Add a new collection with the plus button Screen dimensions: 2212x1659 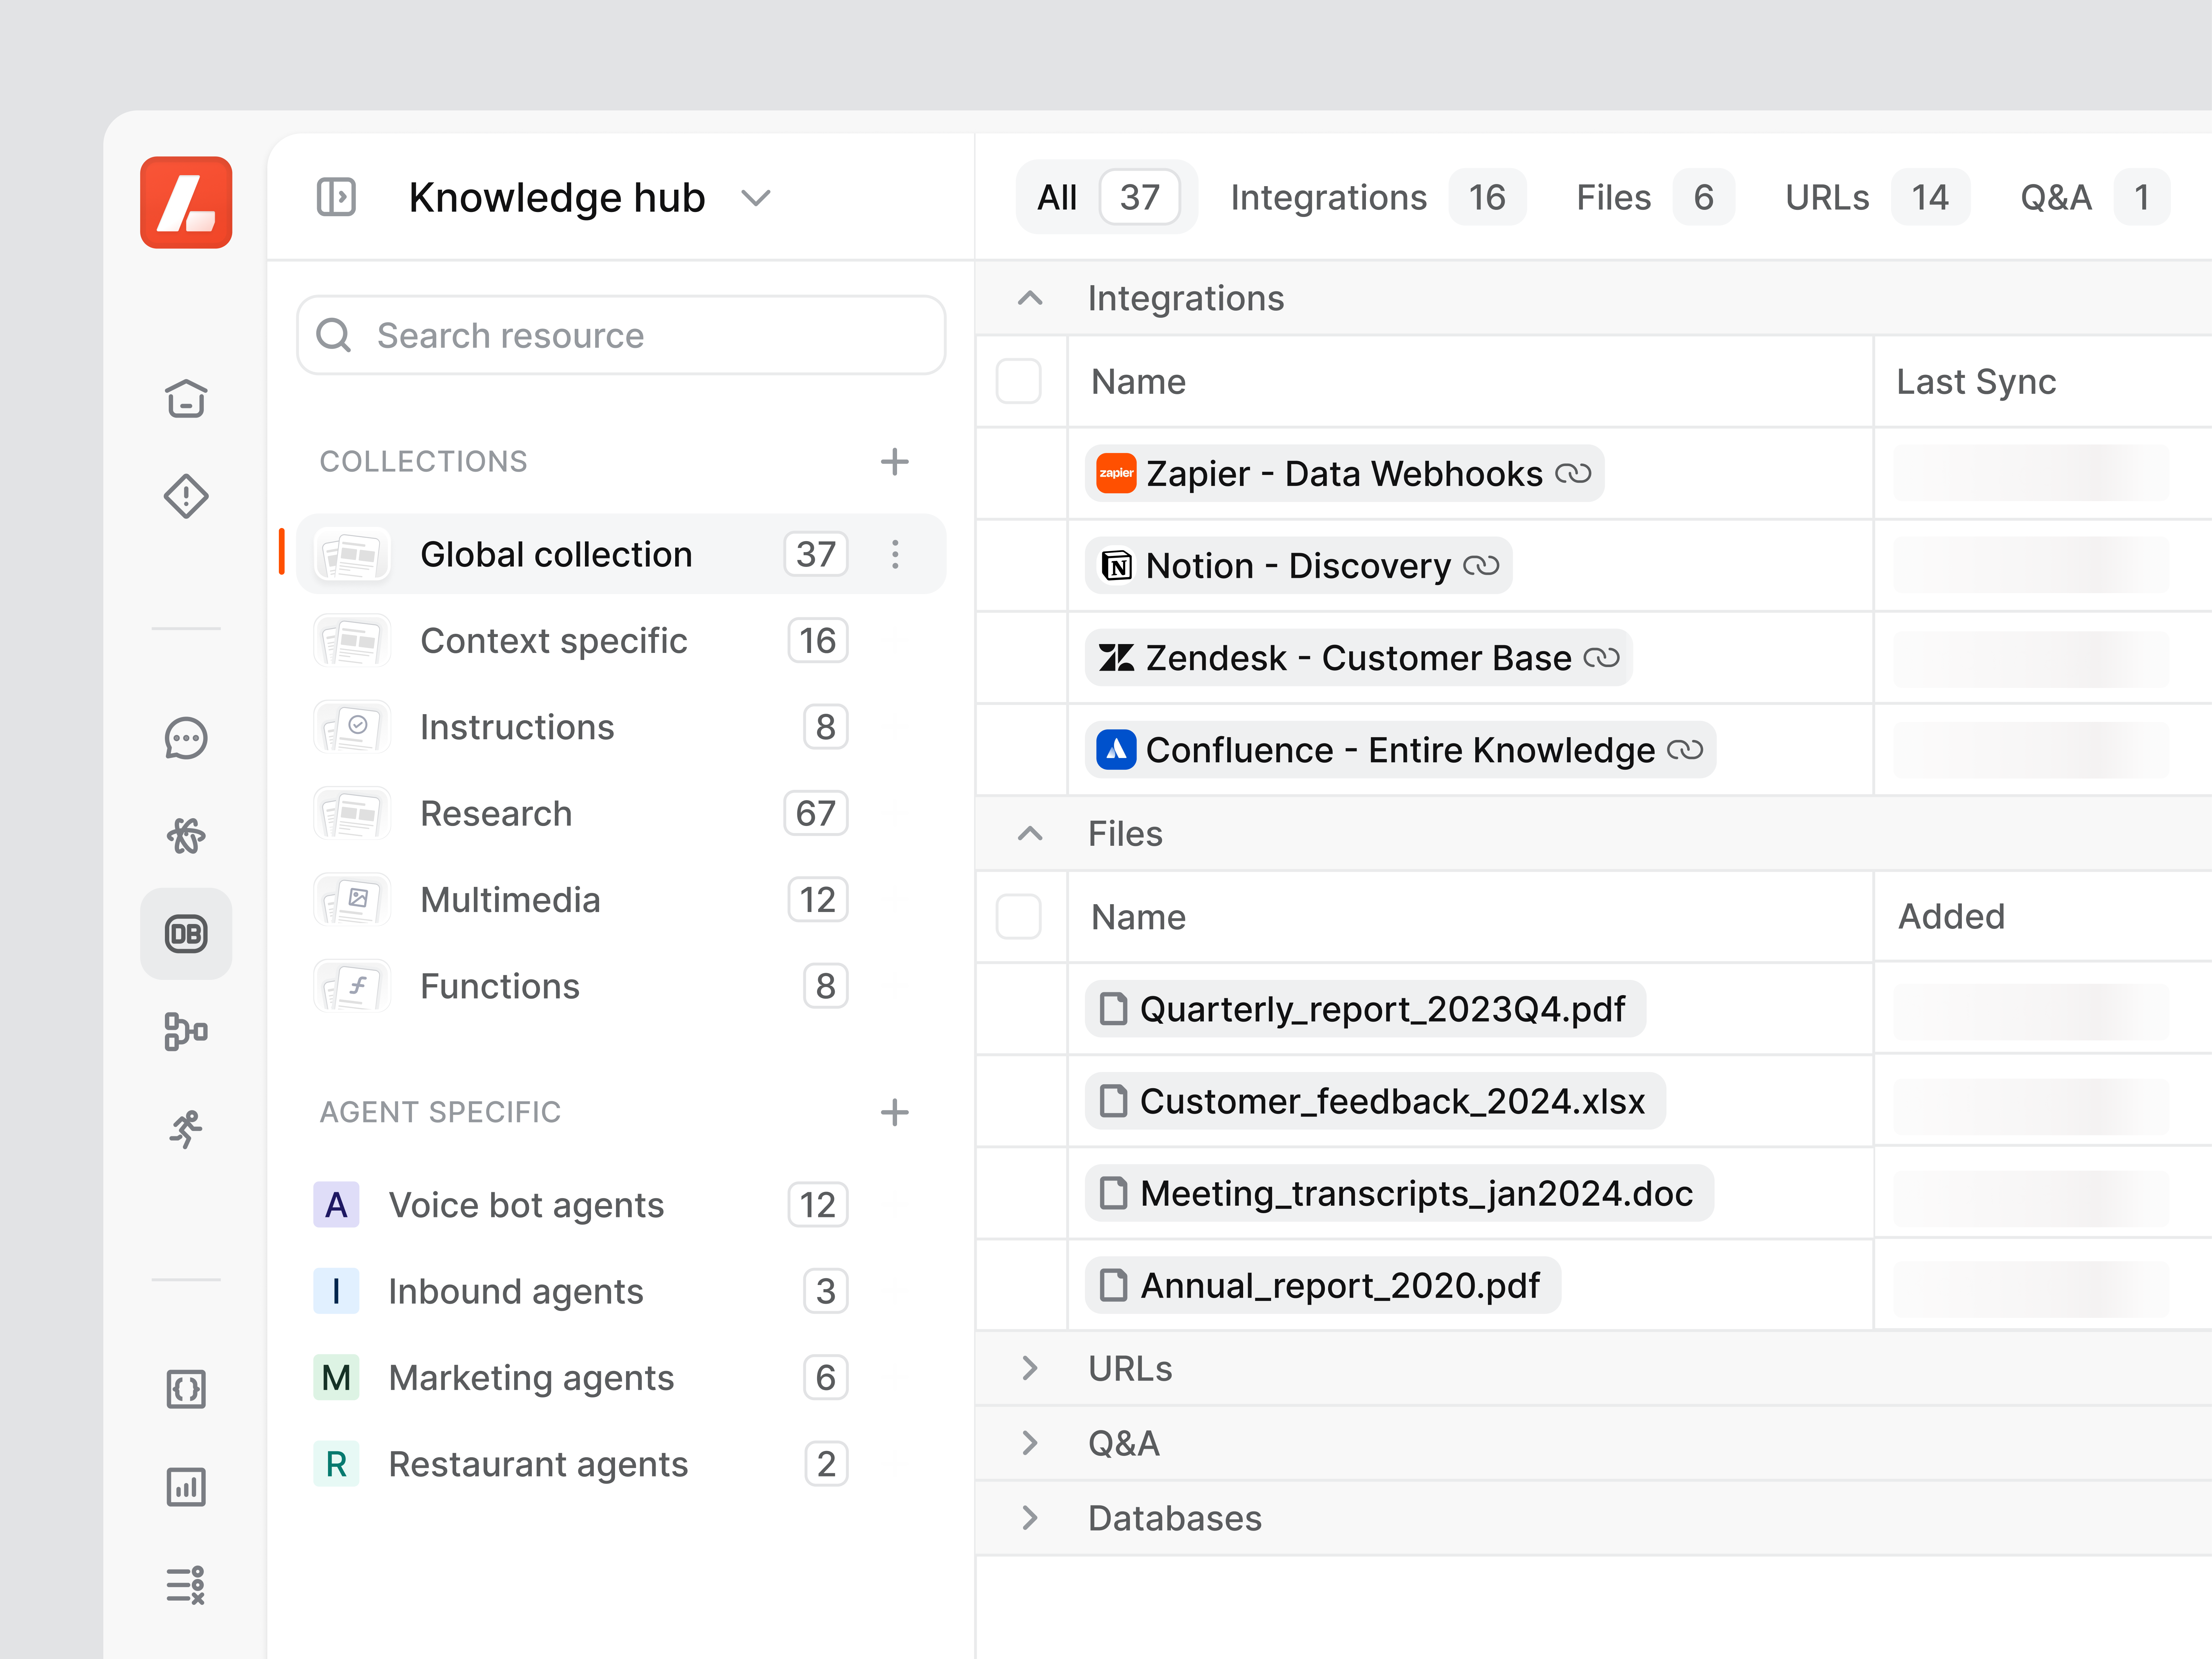tap(895, 461)
